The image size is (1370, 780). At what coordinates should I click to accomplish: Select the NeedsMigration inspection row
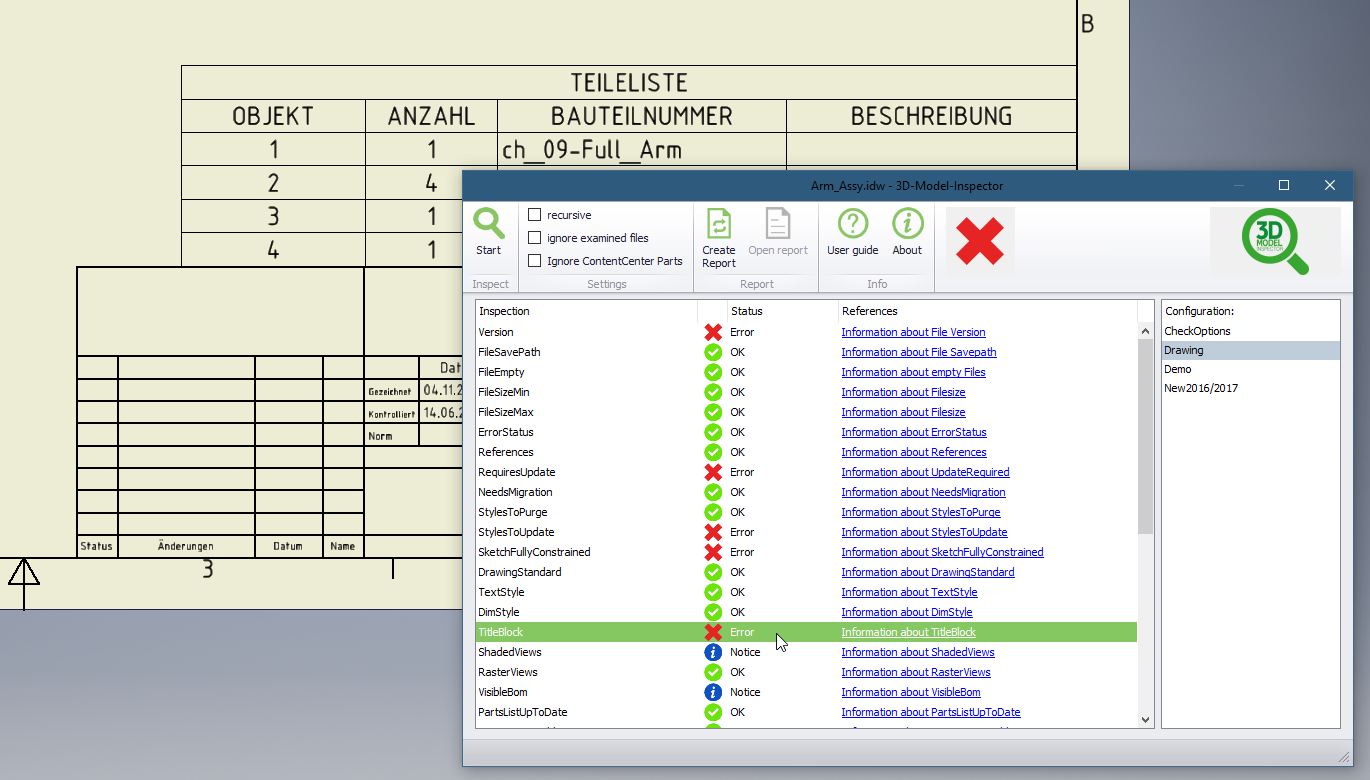[805, 492]
